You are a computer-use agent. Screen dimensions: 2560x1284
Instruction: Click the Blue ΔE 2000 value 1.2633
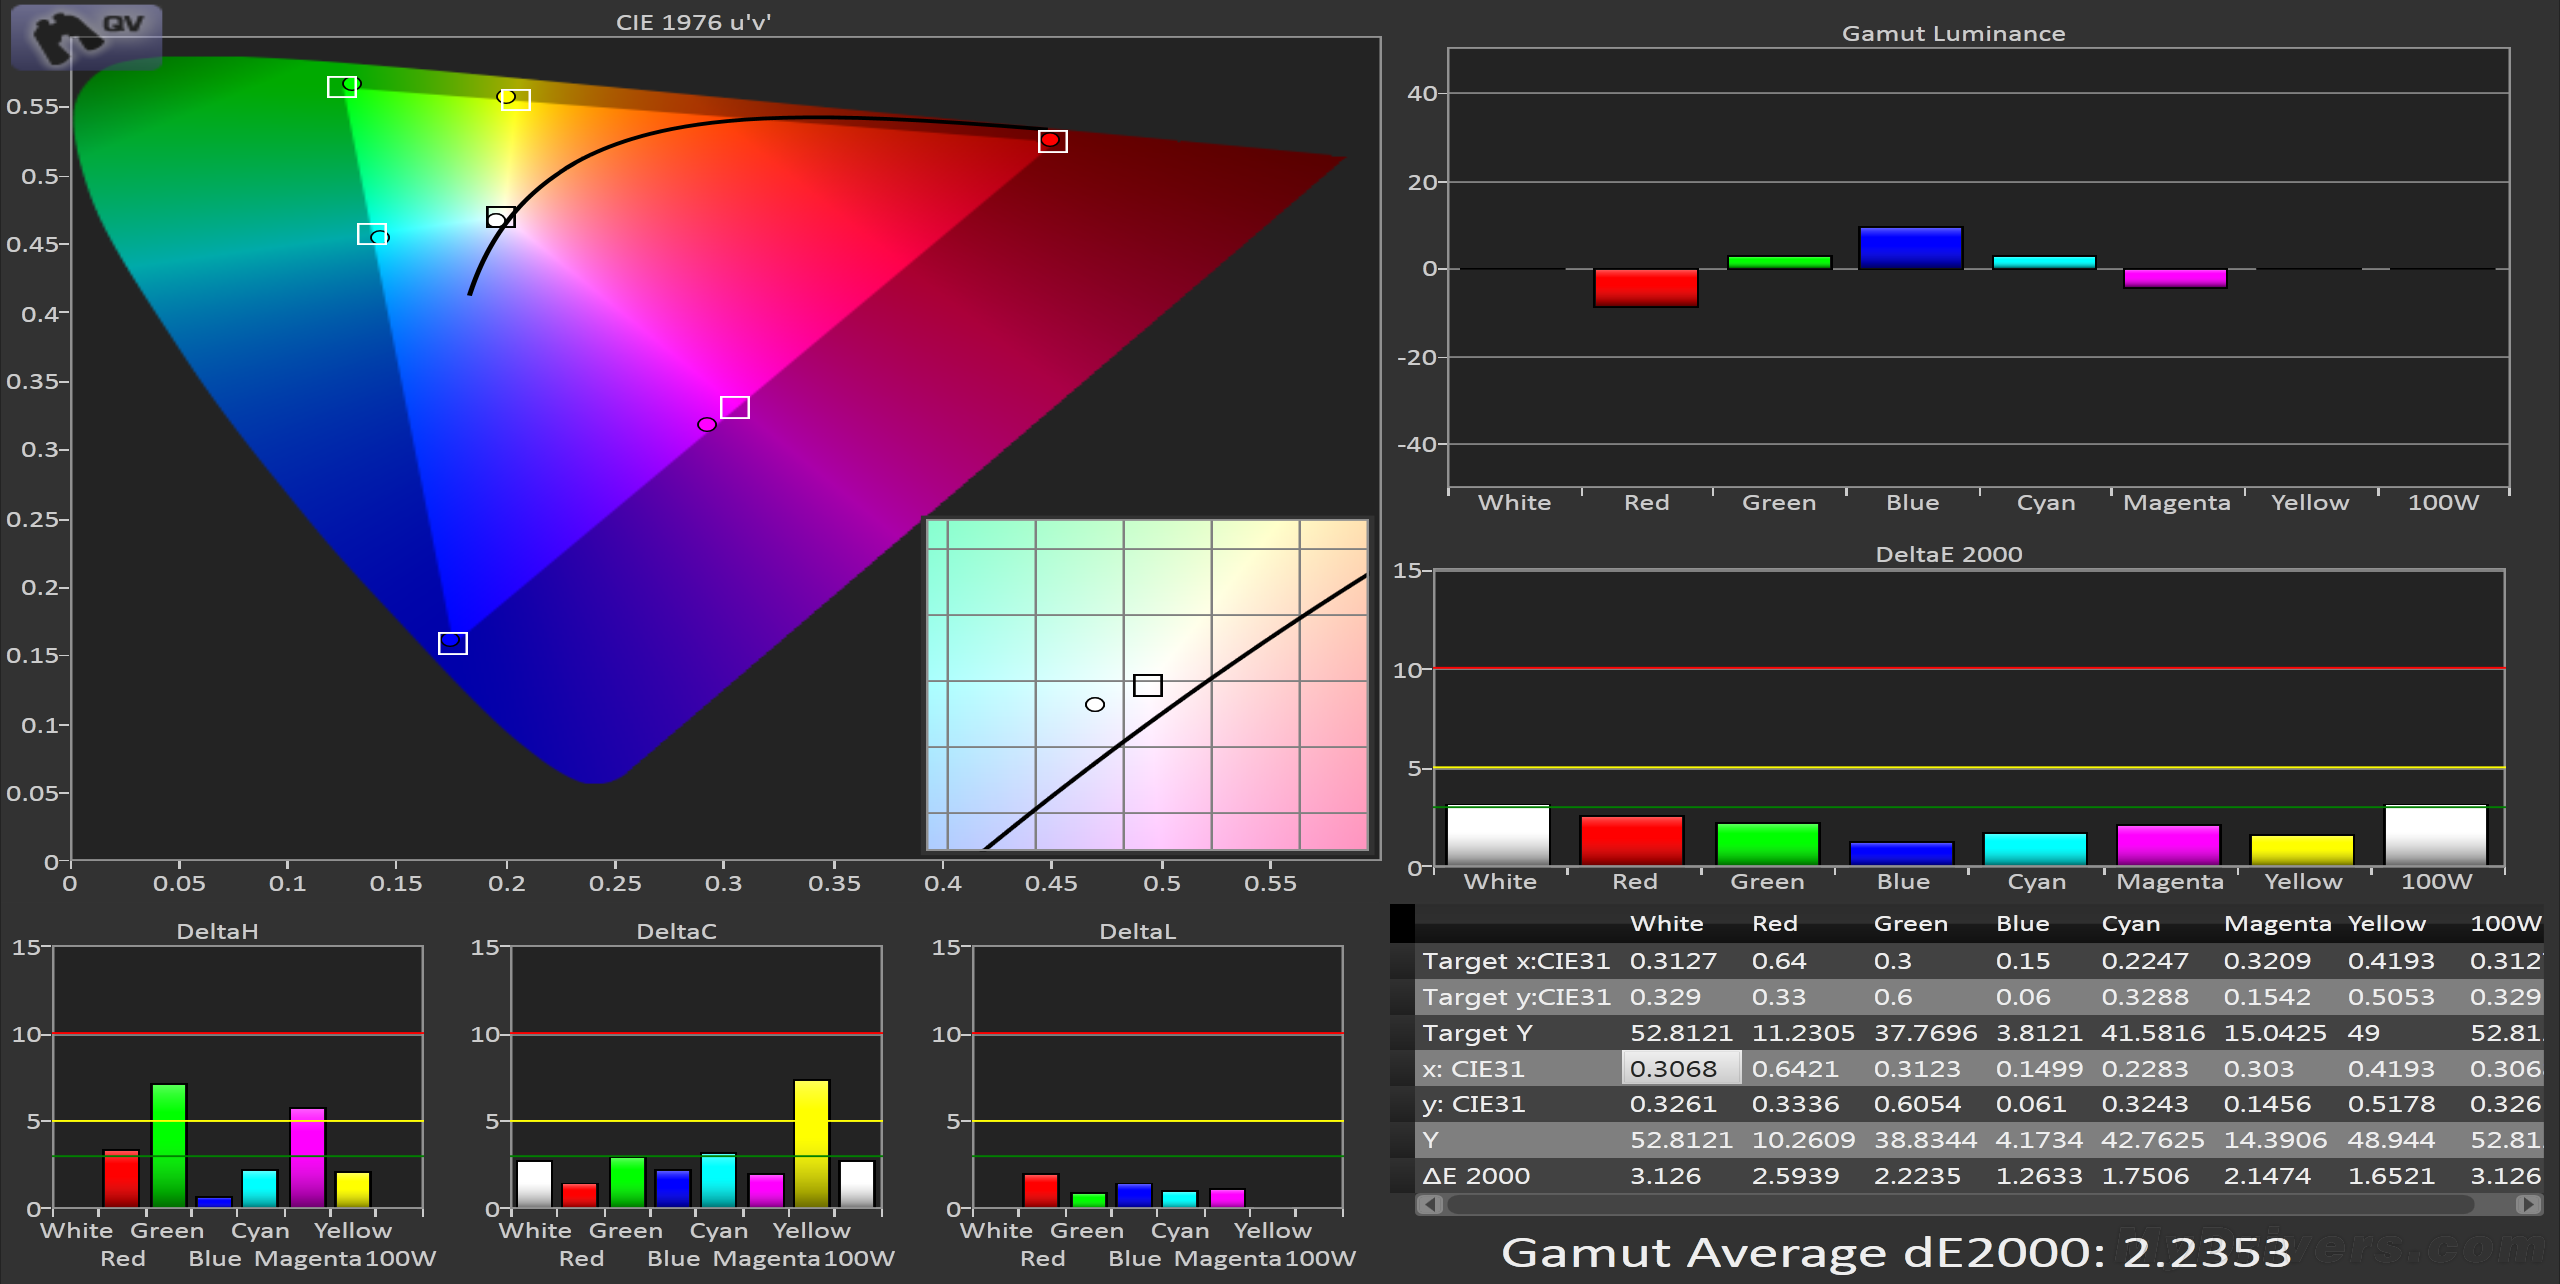pyautogui.click(x=2039, y=1176)
